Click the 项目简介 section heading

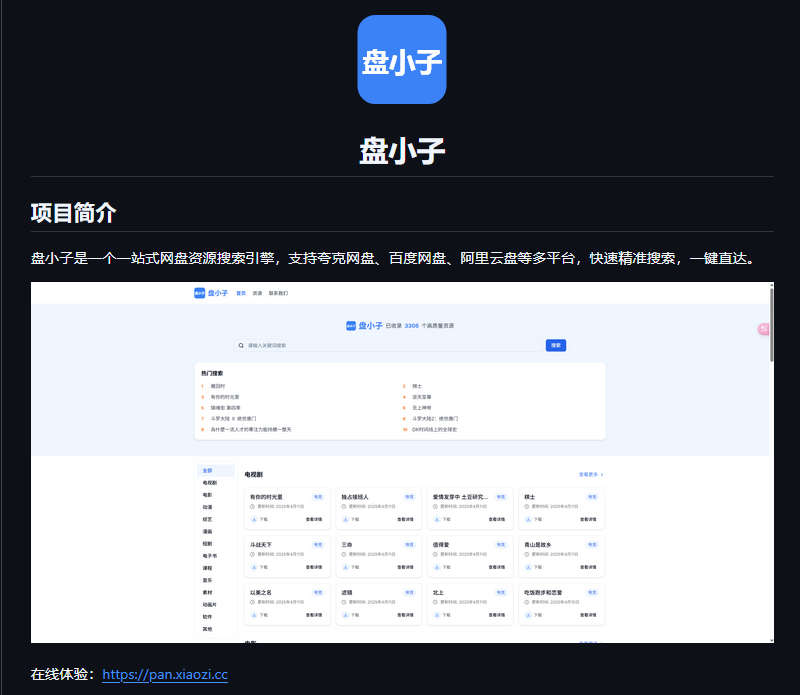(73, 213)
